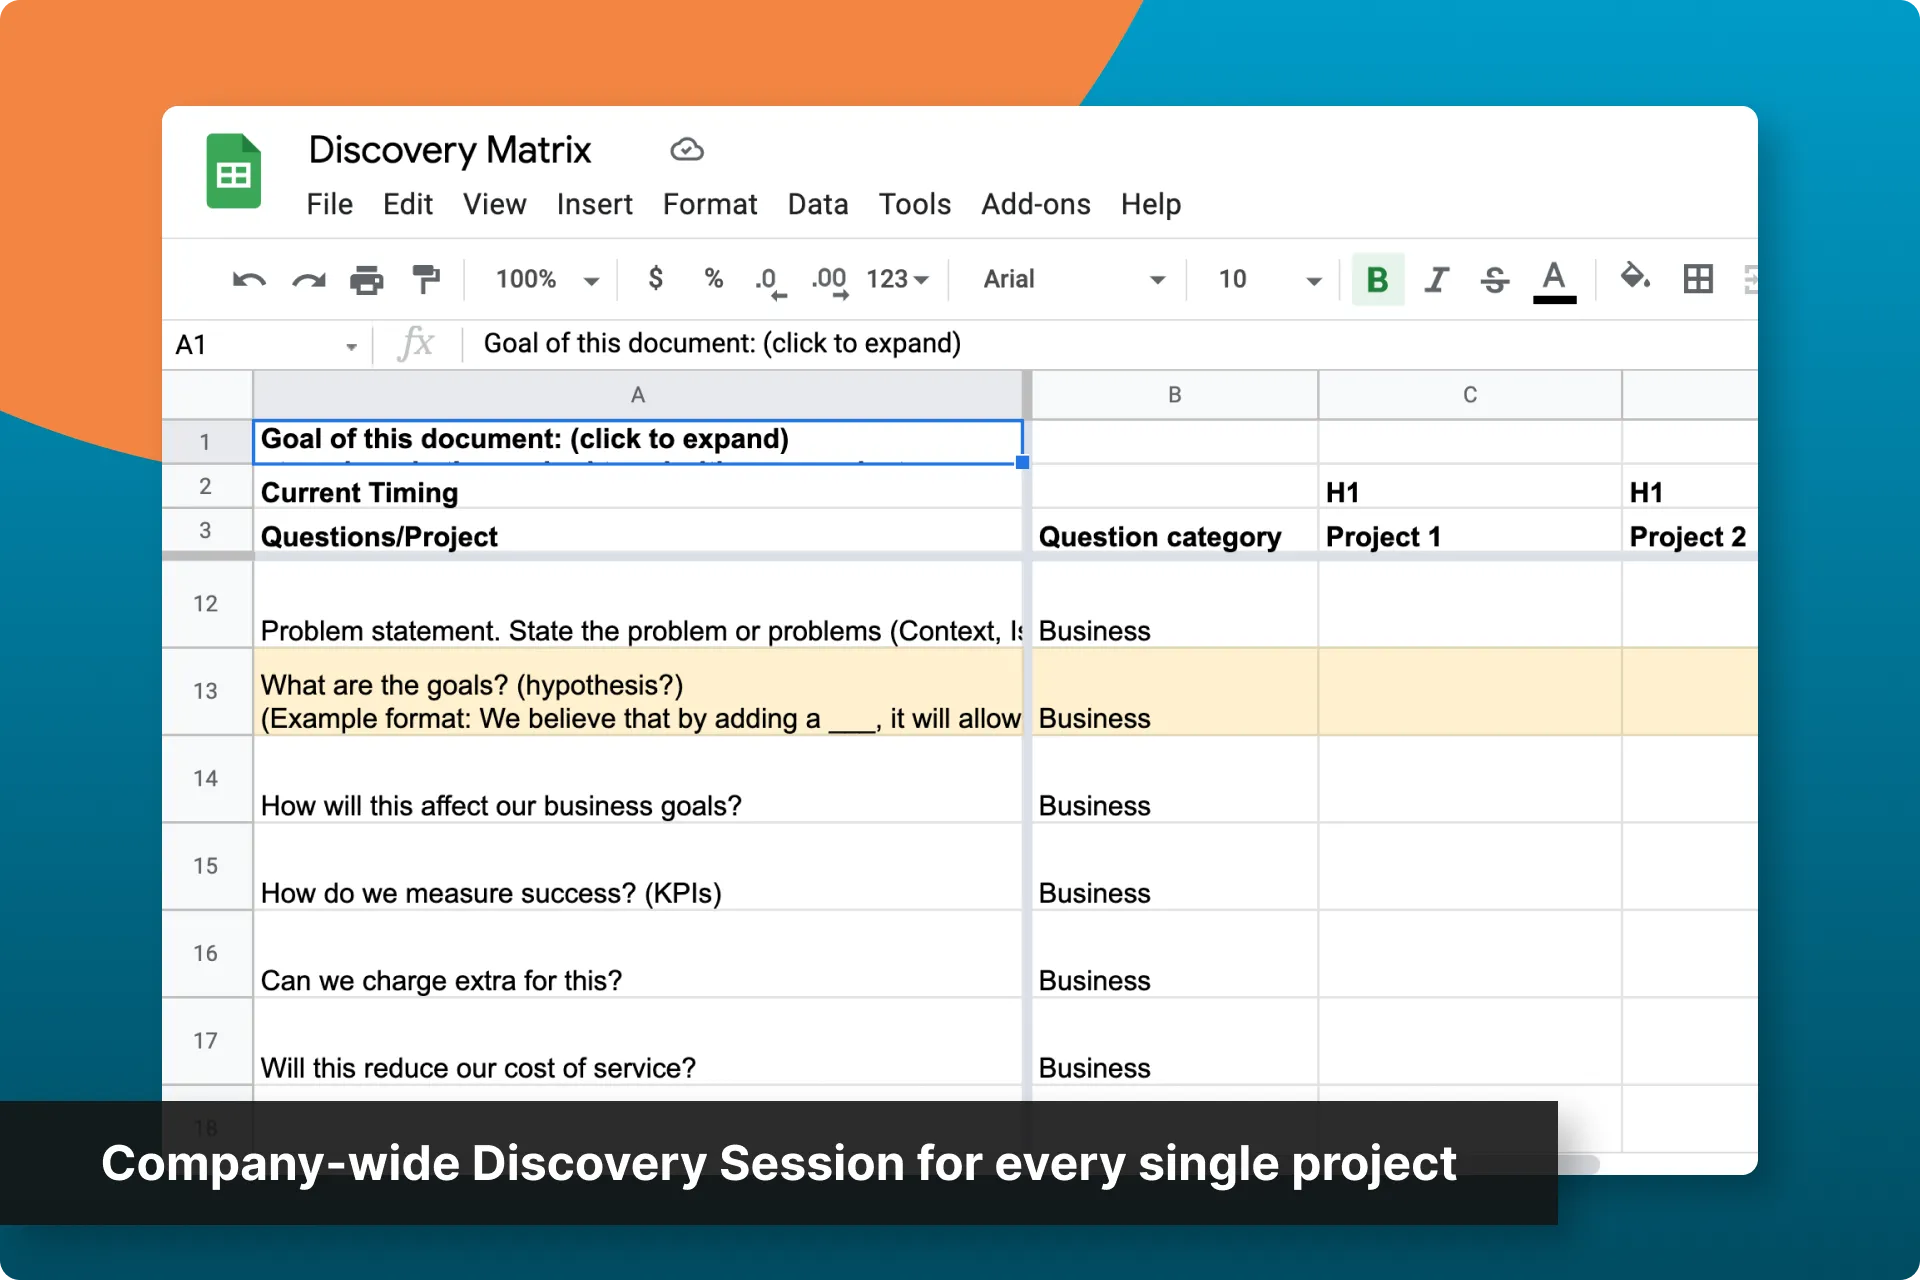Select row 2 header
This screenshot has width=1920, height=1280.
(x=207, y=486)
